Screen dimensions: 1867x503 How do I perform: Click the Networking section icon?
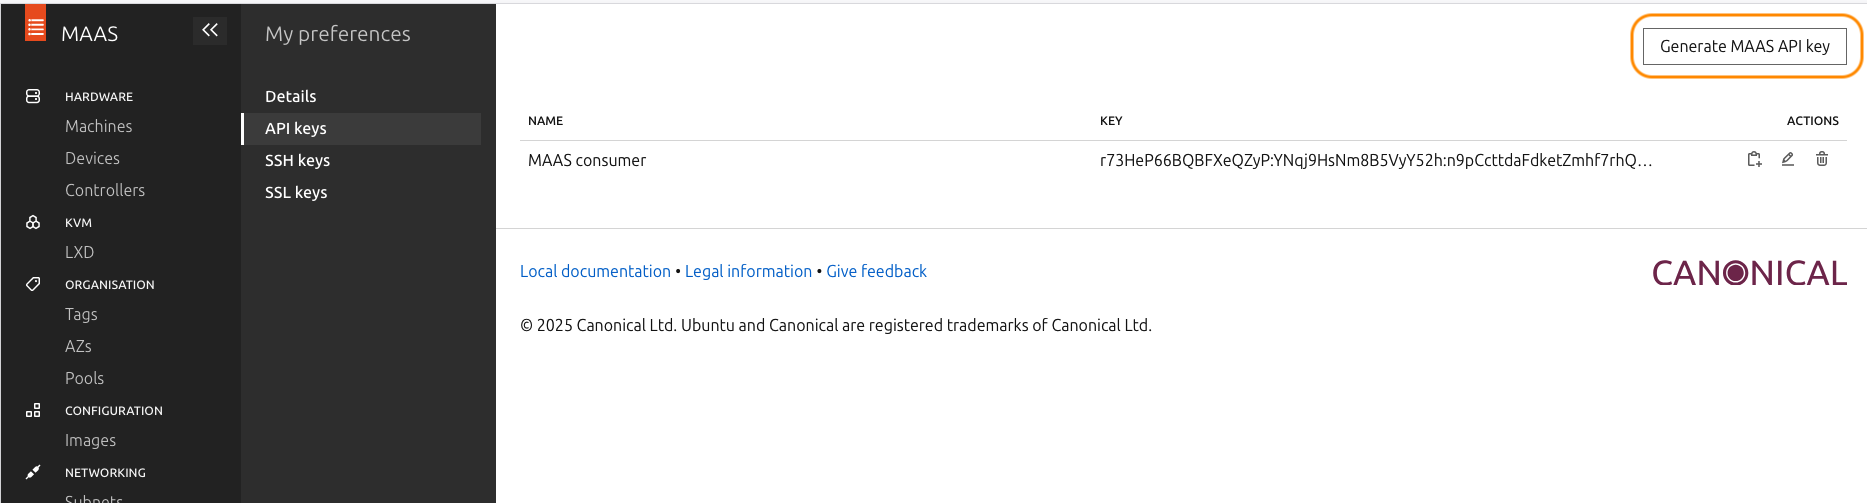33,472
